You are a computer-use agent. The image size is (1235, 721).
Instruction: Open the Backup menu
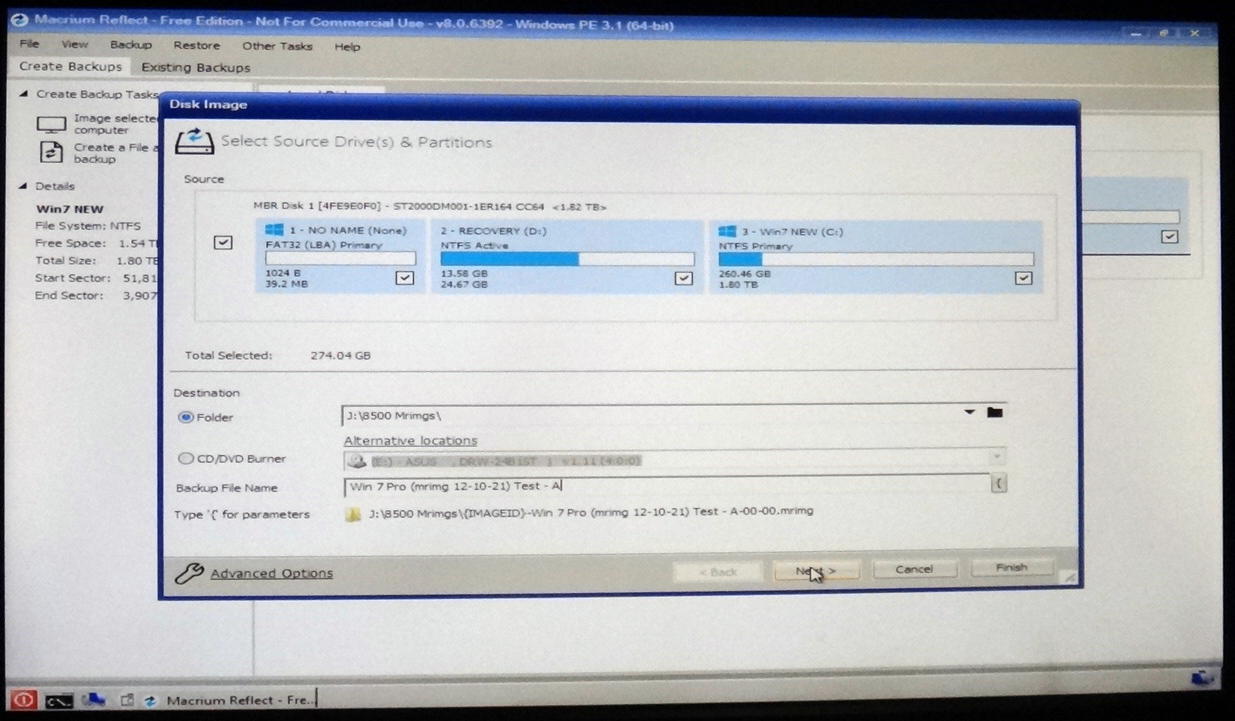[130, 45]
